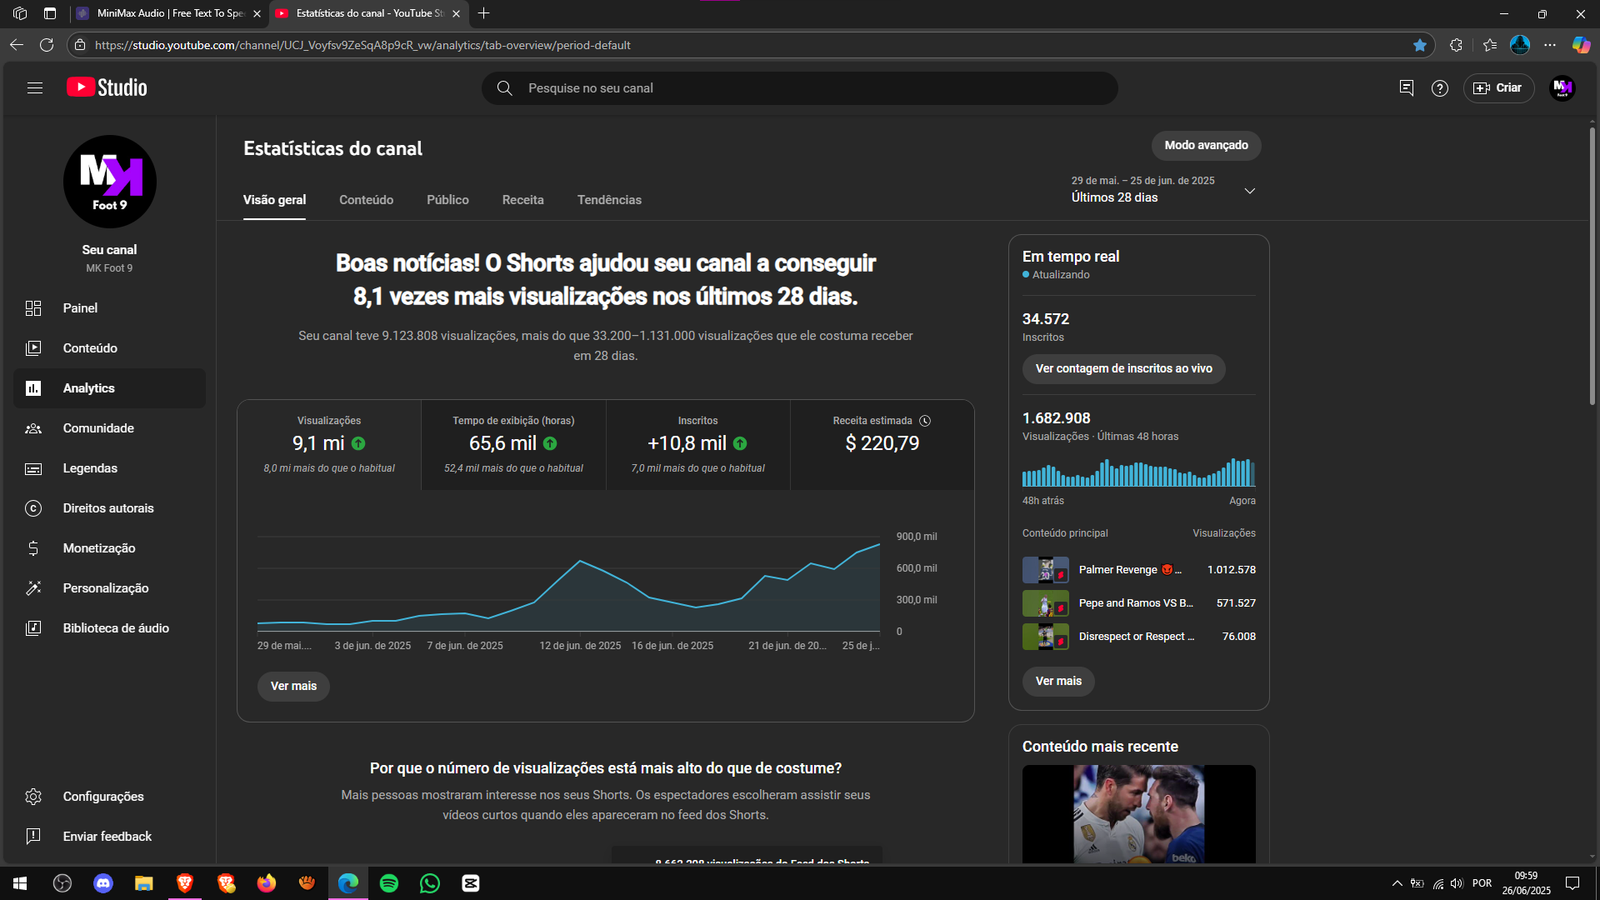Screen dimensions: 1600x900
Task: Open the channel comments feedback icon
Action: click(1406, 88)
